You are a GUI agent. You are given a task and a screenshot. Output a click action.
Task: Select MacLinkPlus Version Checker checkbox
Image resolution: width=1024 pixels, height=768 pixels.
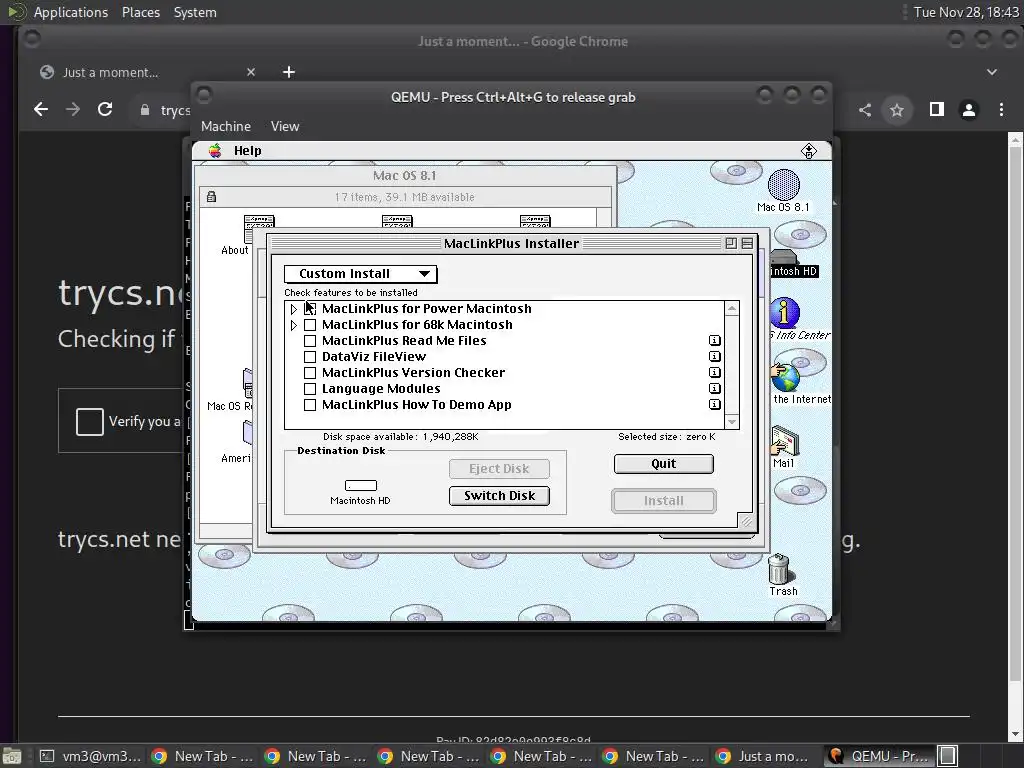pyautogui.click(x=310, y=373)
